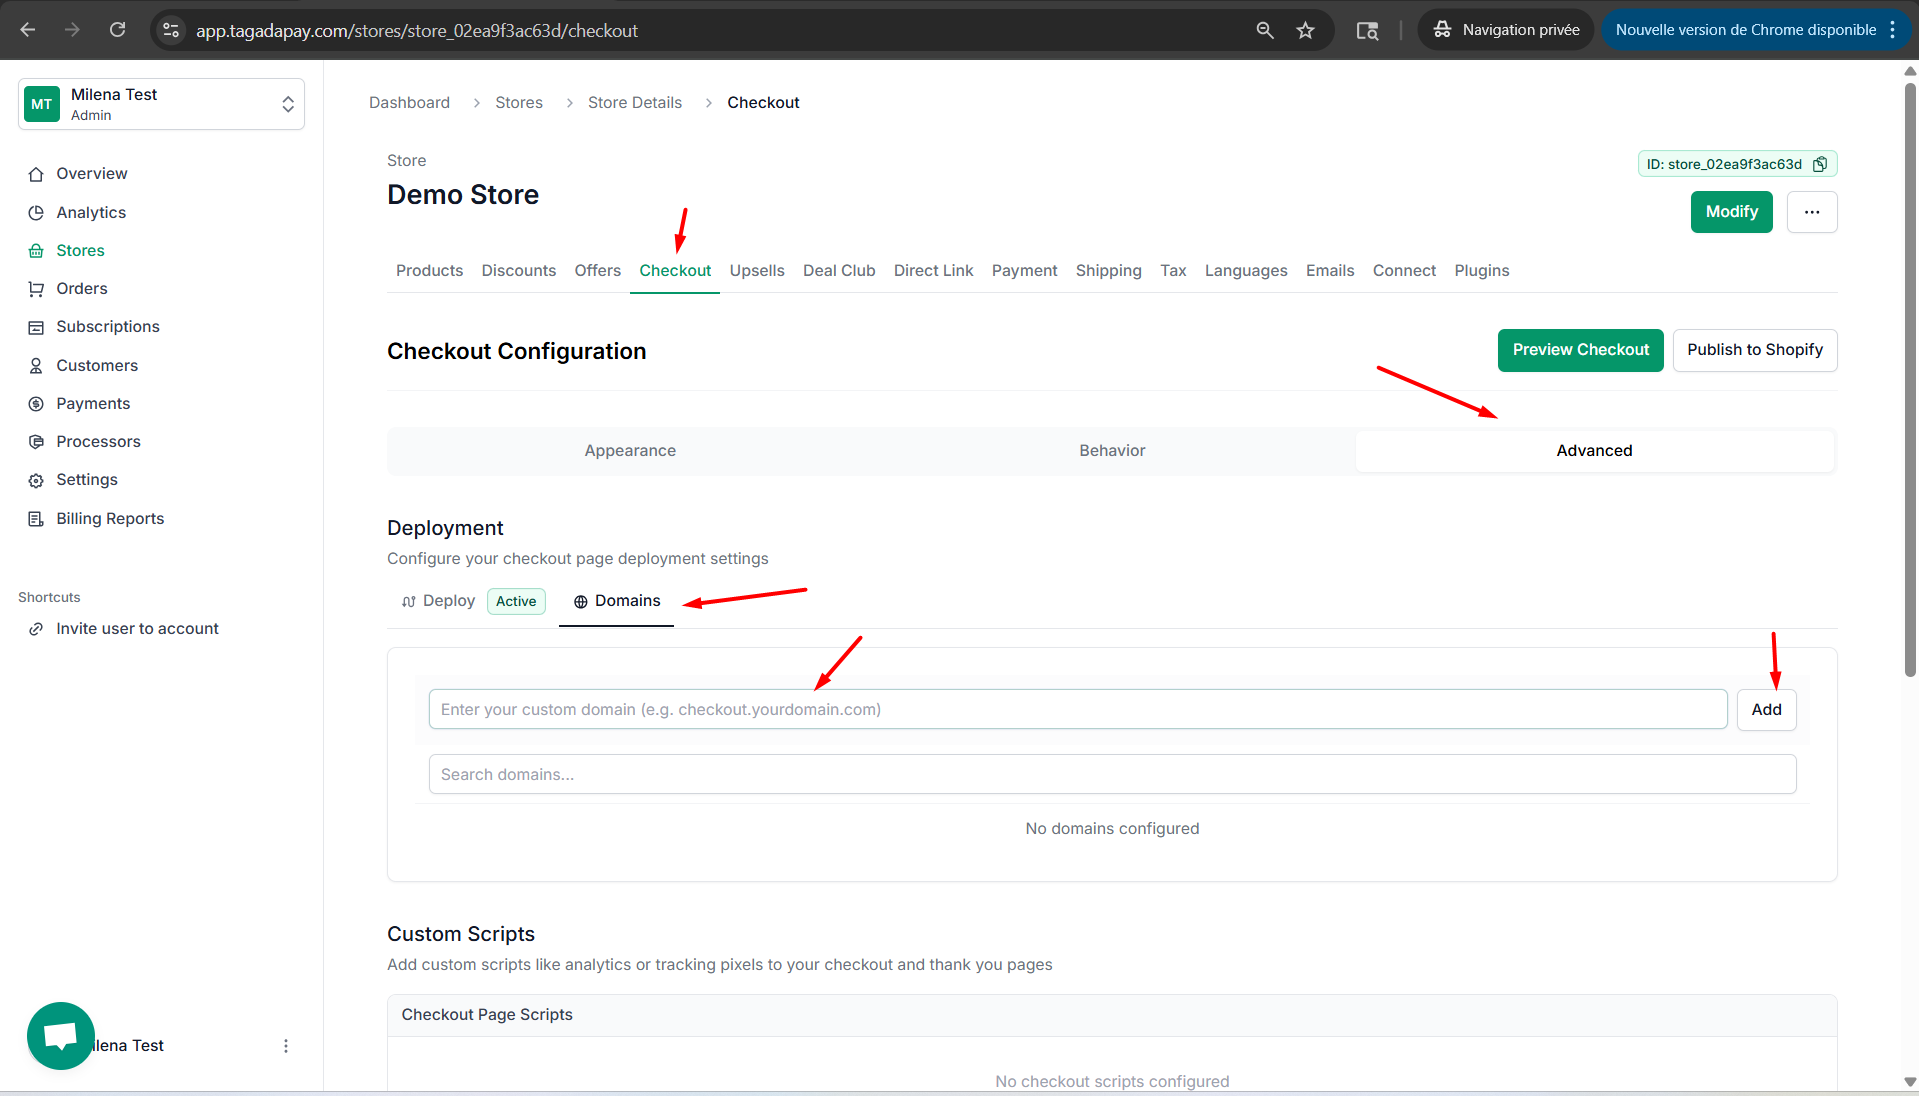Expand the Milena Test account switcher

point(161,104)
